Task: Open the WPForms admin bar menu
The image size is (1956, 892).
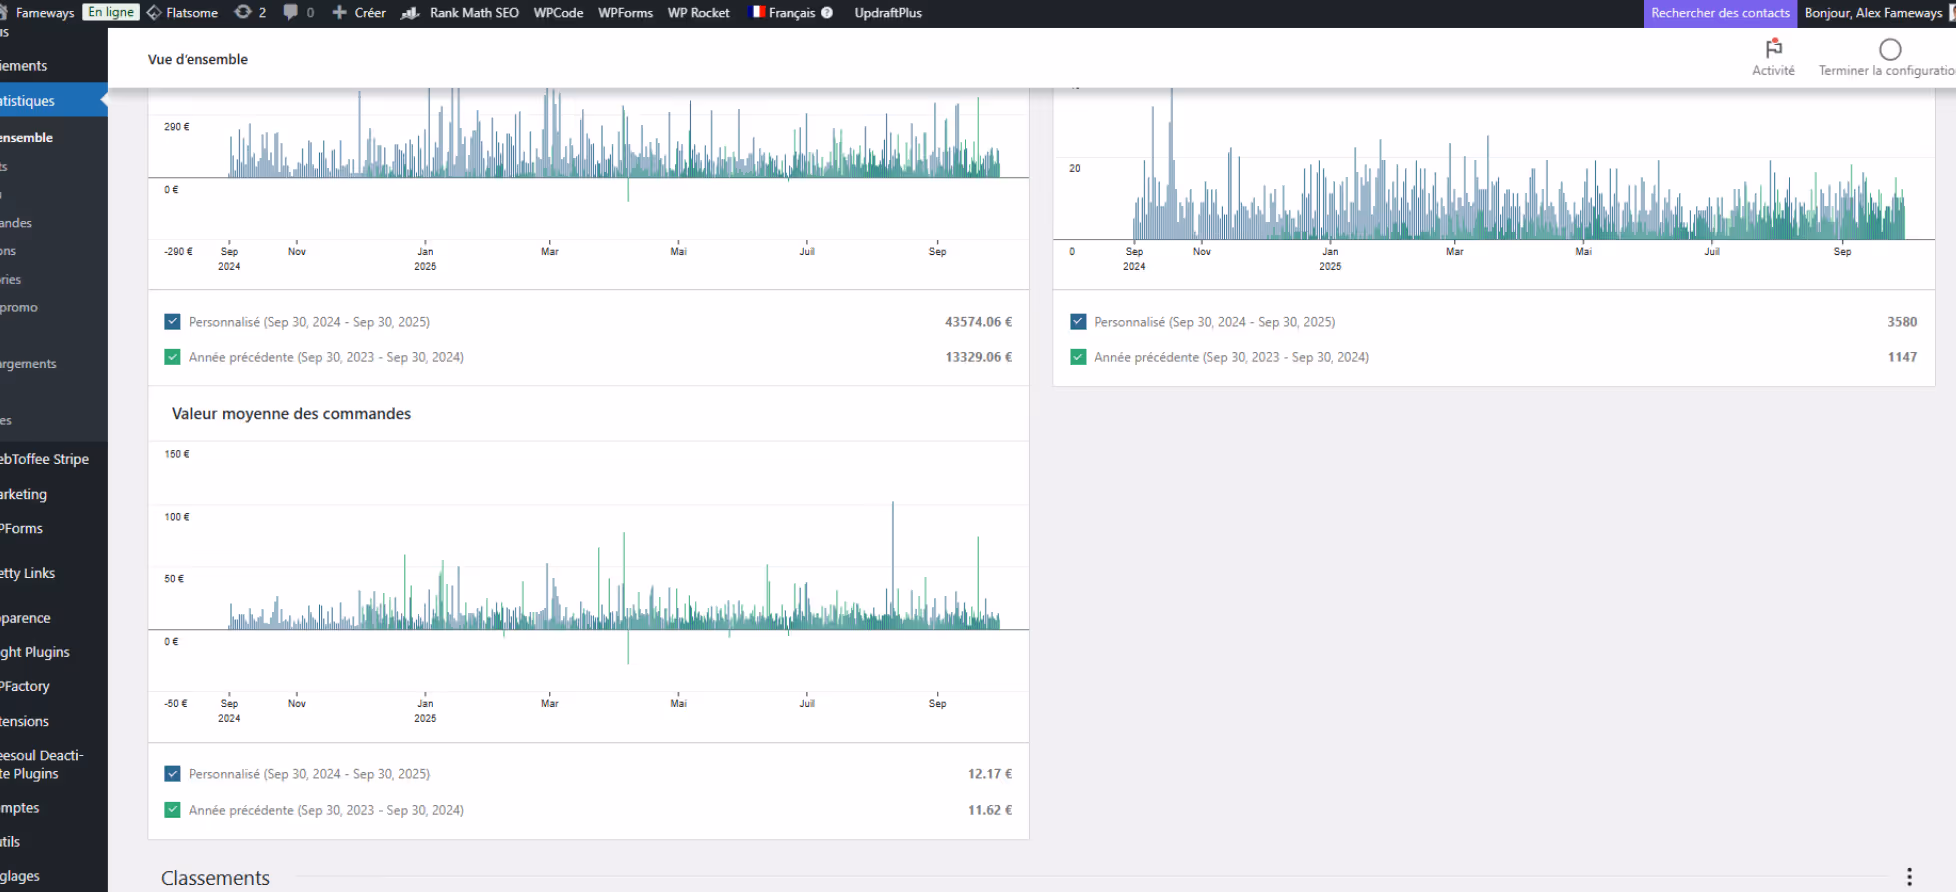Action: [x=625, y=13]
